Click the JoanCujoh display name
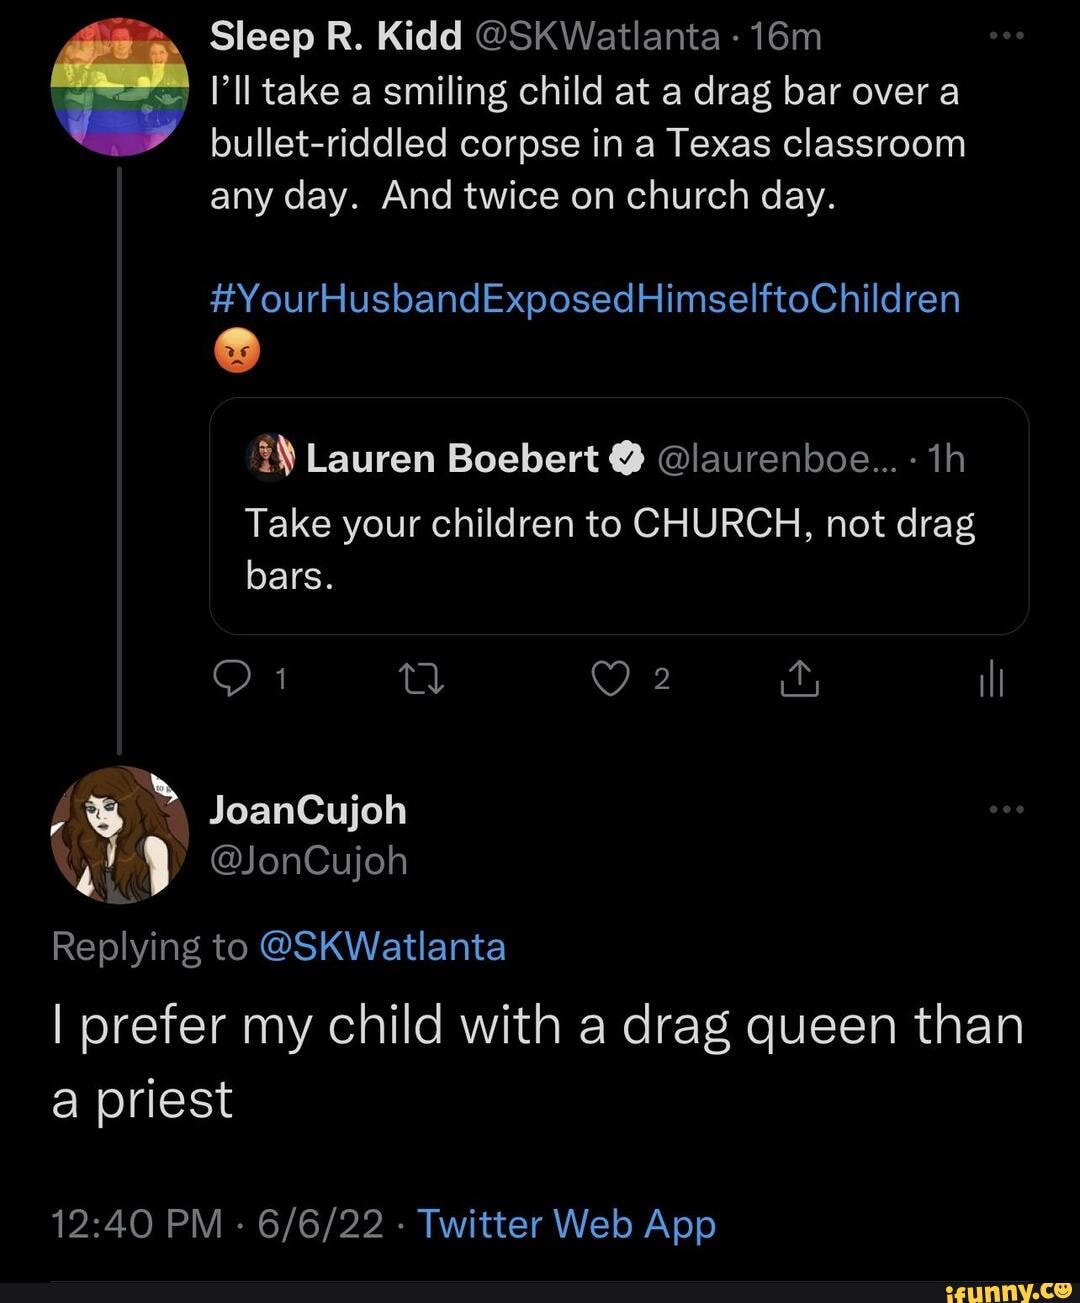The width and height of the screenshot is (1080, 1303). 308,809
